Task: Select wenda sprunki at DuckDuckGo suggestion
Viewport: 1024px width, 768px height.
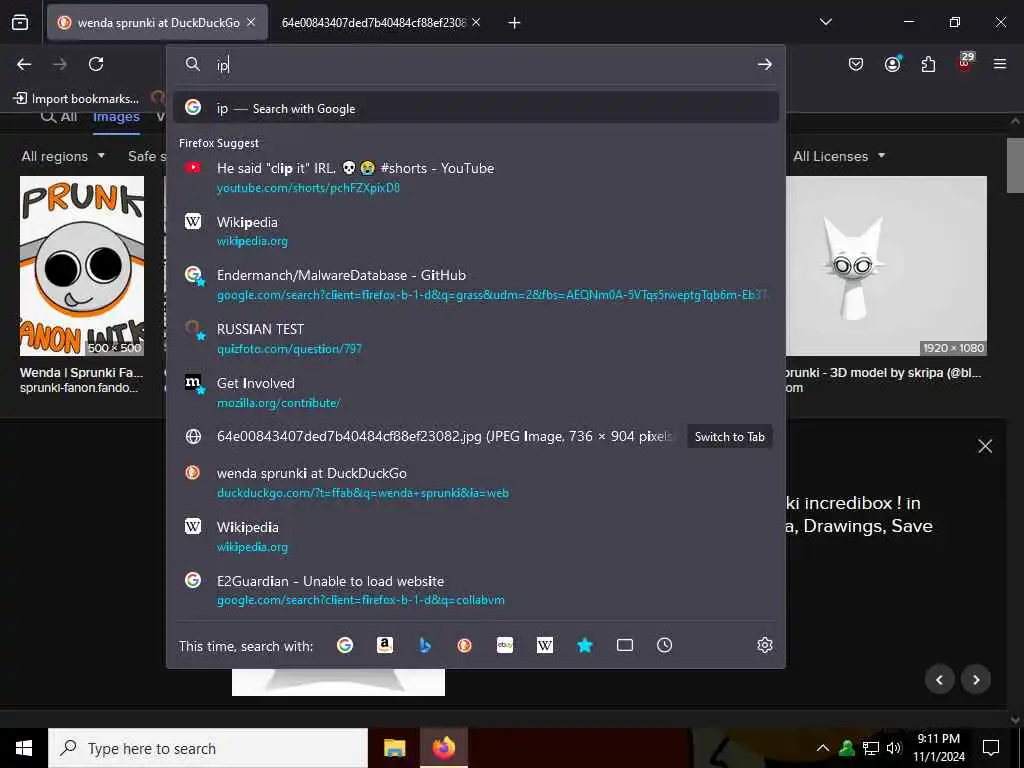Action: tap(476, 483)
